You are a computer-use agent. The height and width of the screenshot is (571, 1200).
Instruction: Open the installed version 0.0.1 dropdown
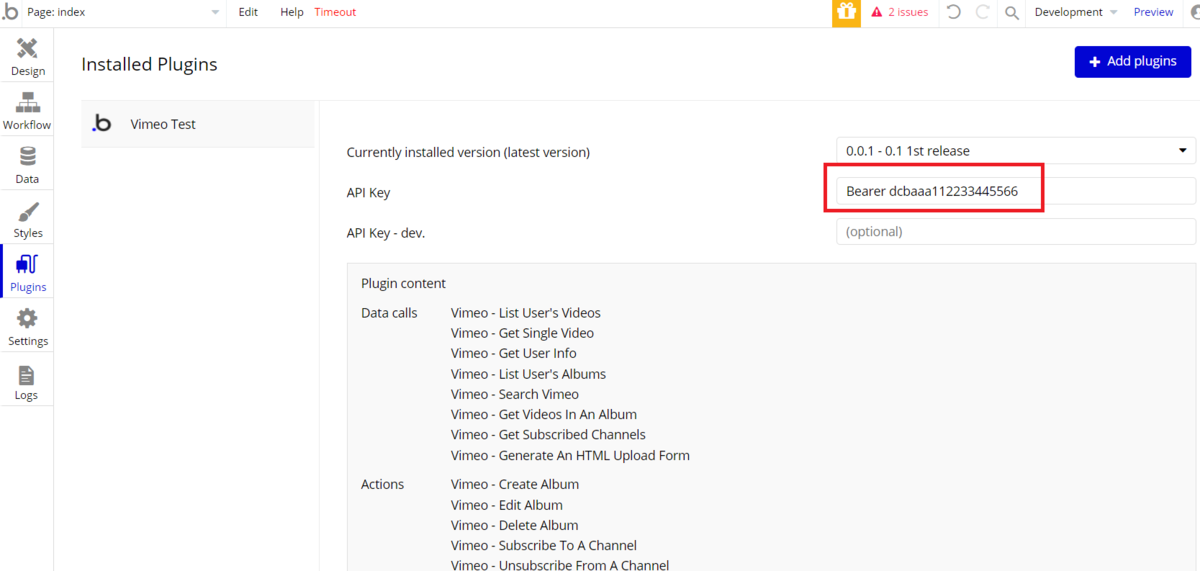coord(1016,151)
